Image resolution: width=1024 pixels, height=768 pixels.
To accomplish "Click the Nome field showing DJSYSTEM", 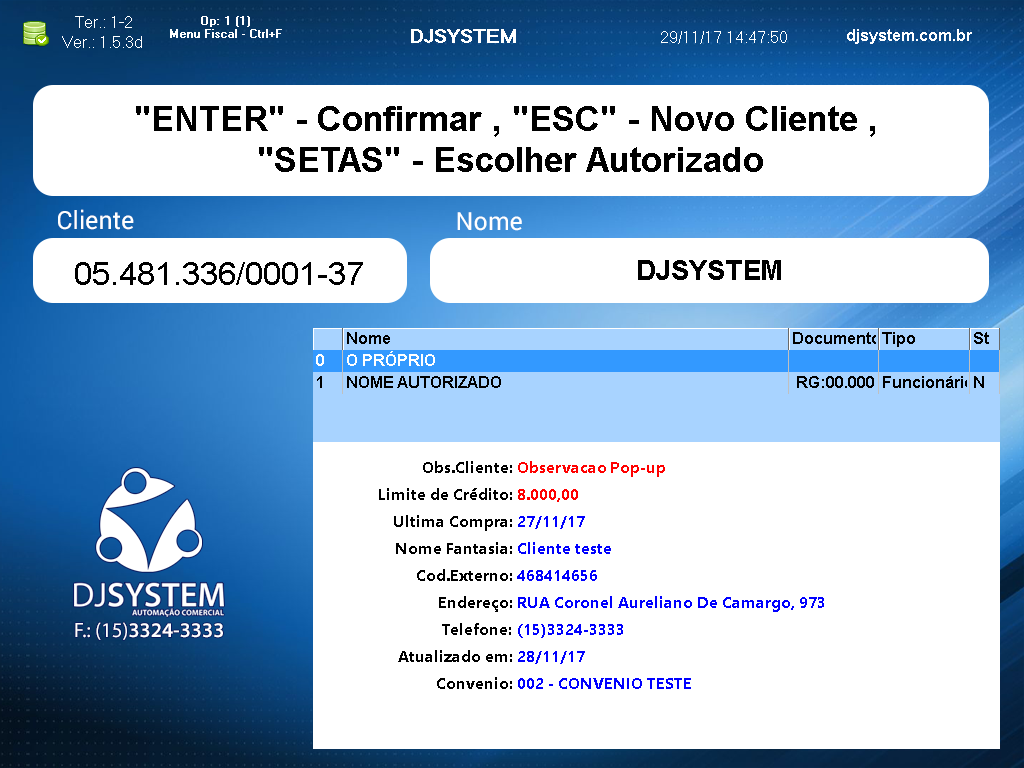I will (709, 270).
